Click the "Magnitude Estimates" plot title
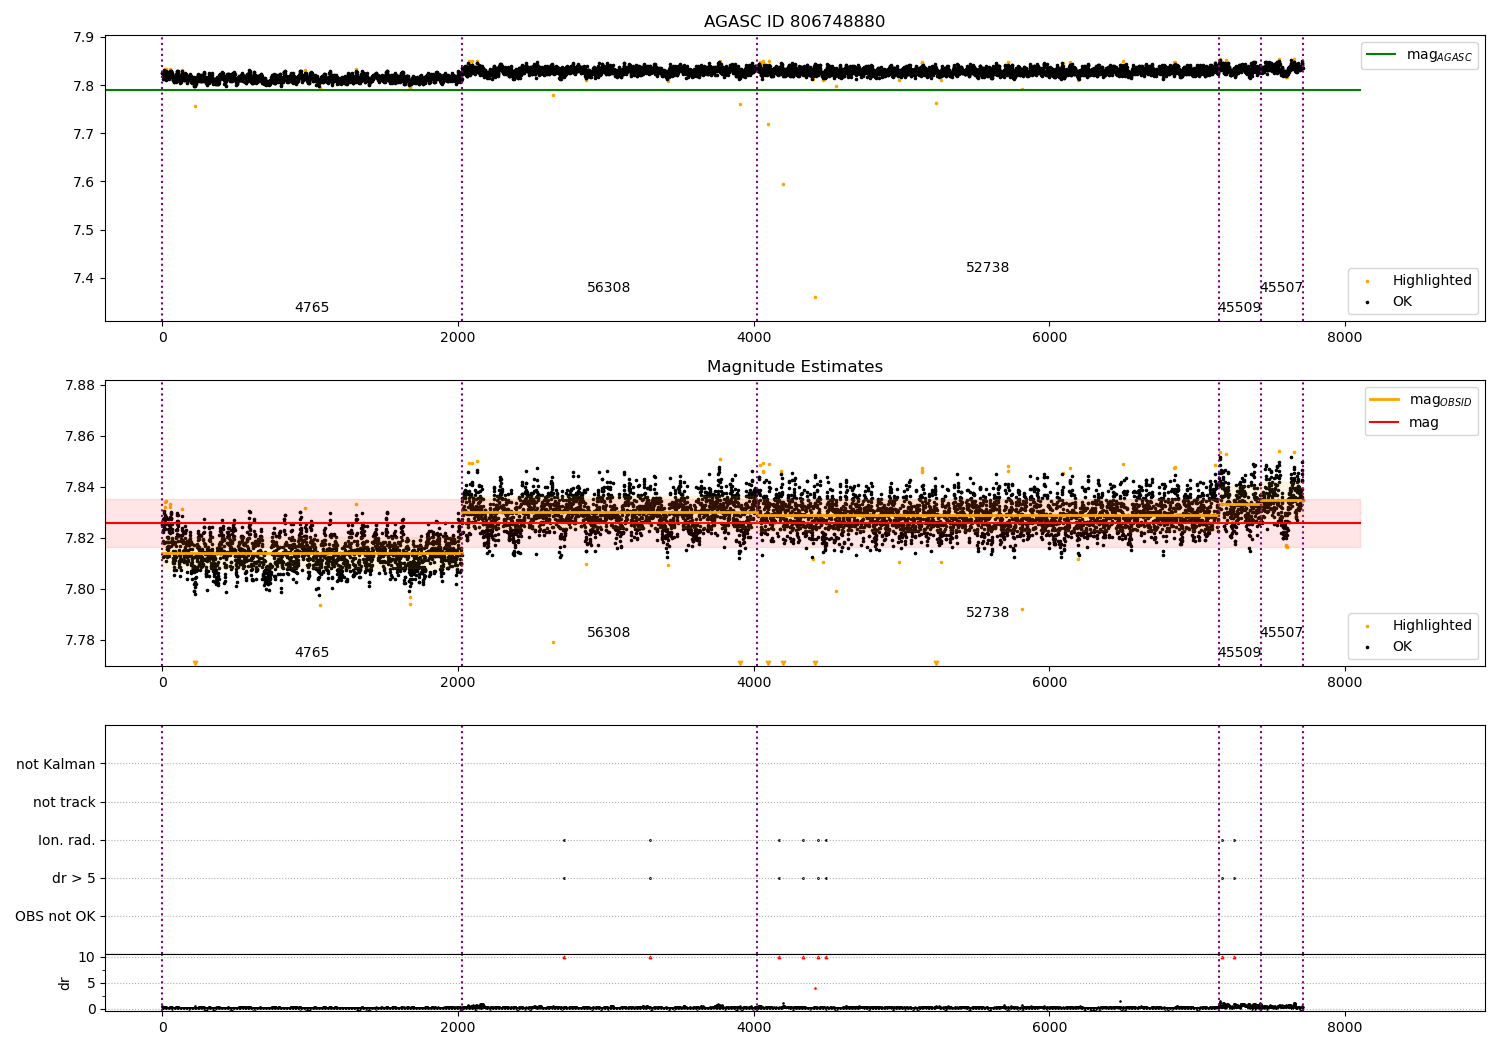This screenshot has width=1500, height=1050. click(x=794, y=367)
